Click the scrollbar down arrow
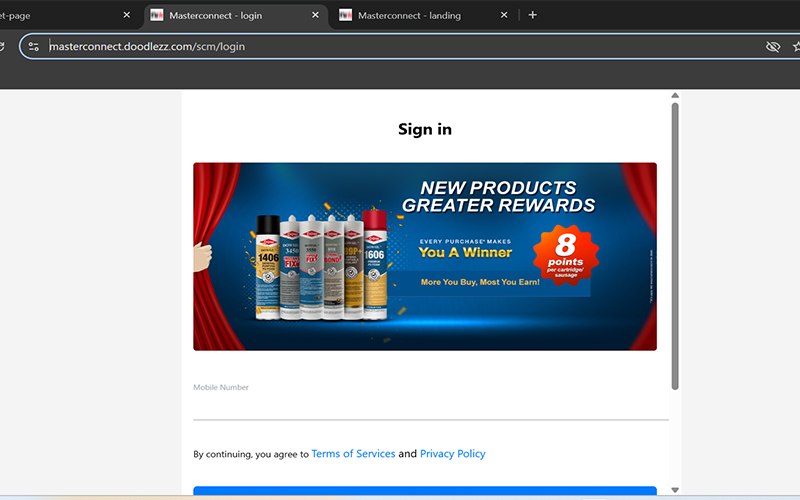 click(675, 490)
